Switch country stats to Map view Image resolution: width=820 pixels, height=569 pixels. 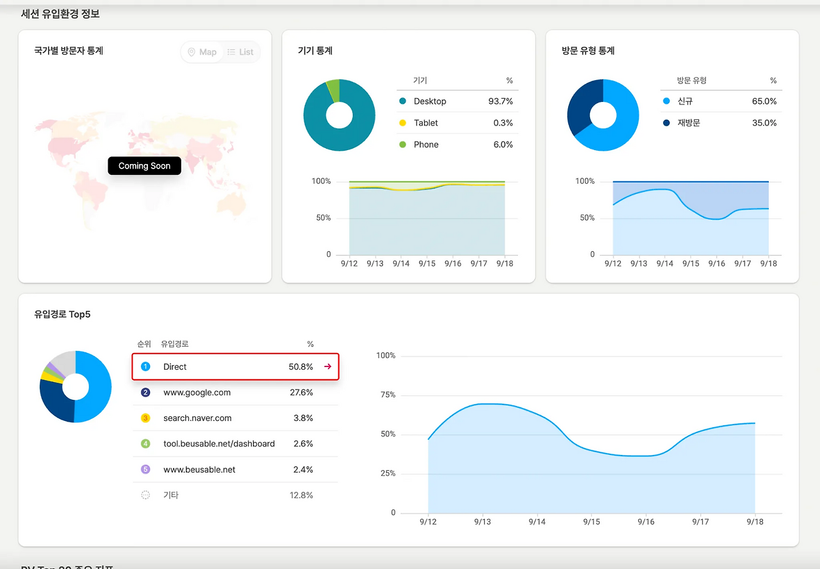click(202, 52)
